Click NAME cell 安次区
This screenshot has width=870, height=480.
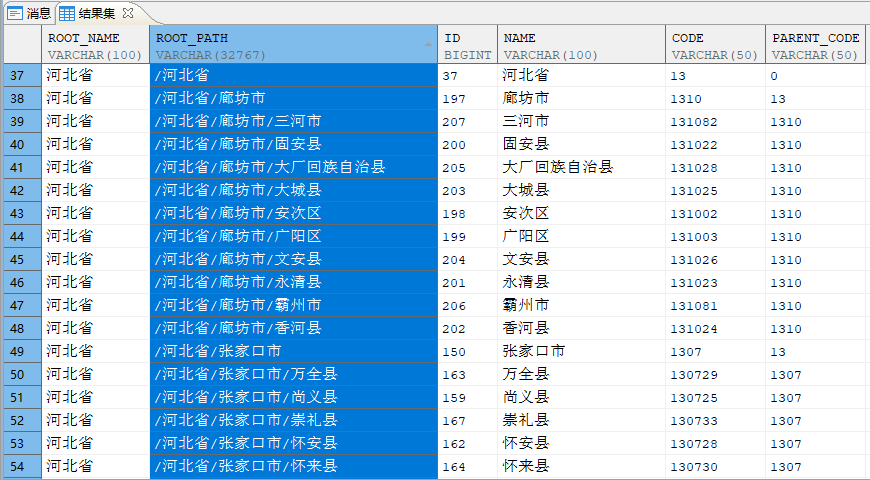pos(581,214)
